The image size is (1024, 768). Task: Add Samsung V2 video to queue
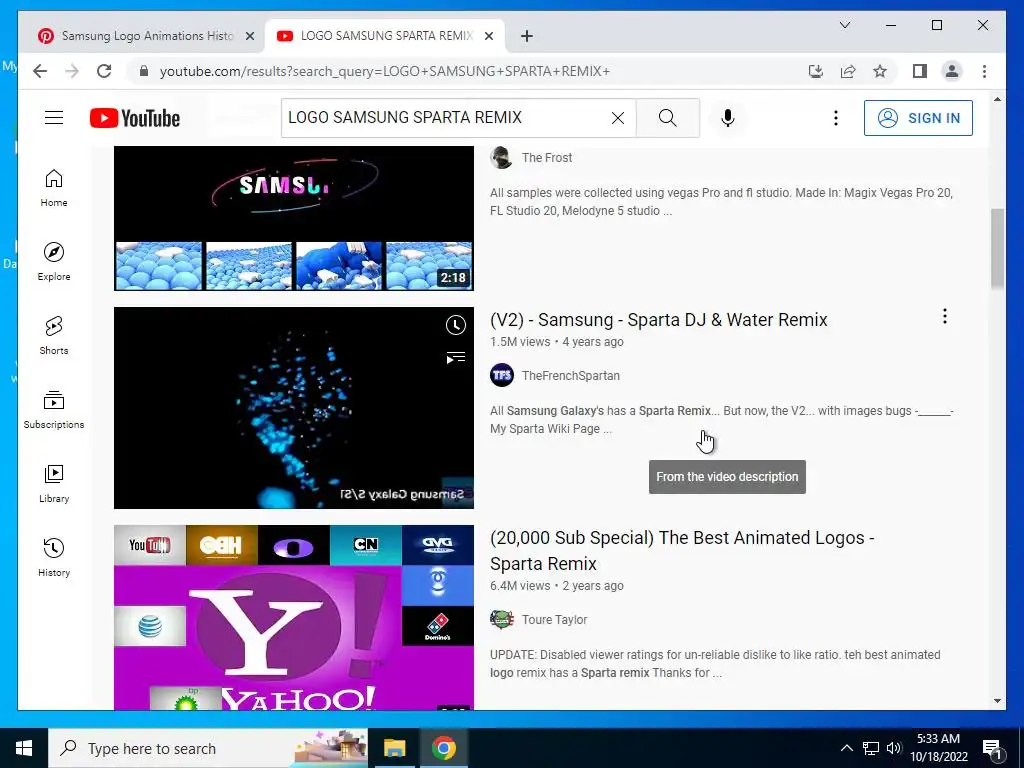coord(455,357)
